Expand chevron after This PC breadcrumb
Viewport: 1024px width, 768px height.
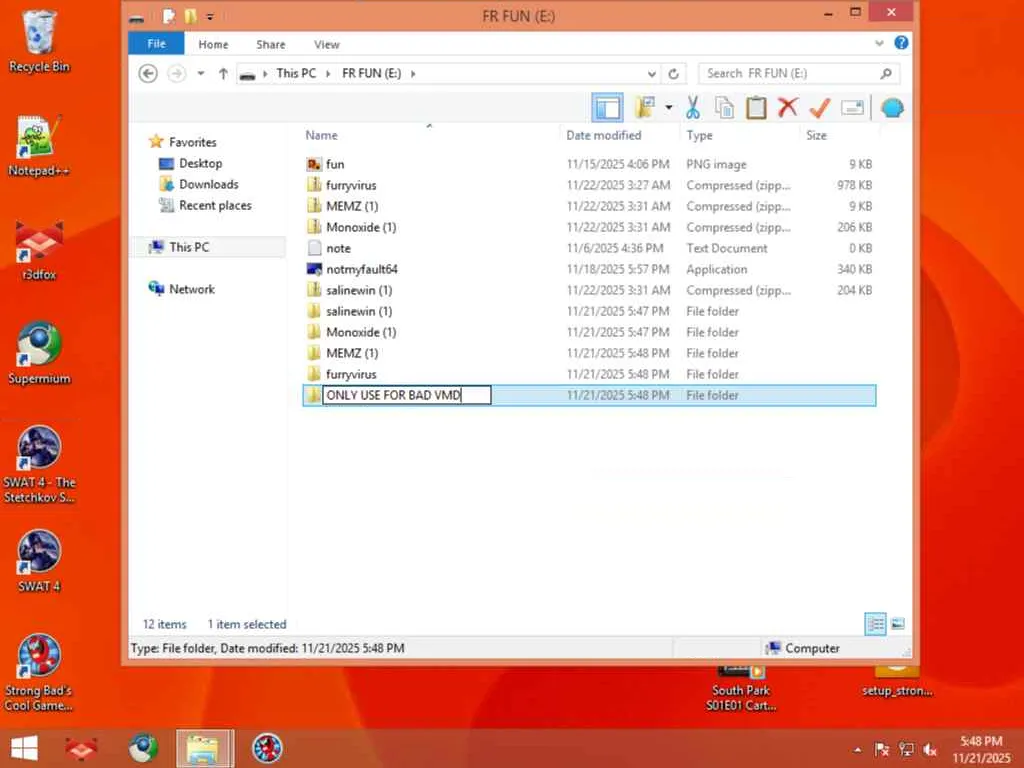tap(328, 74)
